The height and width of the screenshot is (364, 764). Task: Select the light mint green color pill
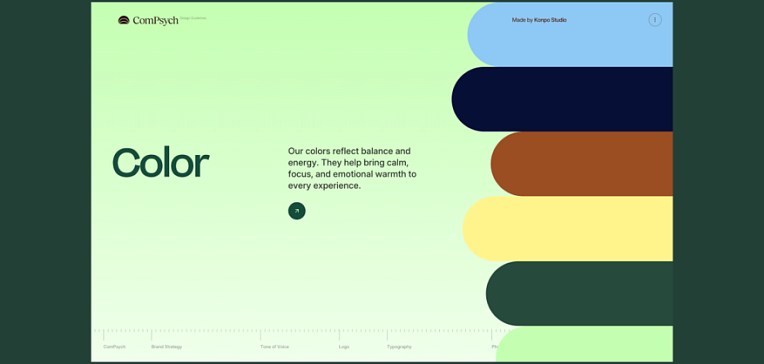584,344
